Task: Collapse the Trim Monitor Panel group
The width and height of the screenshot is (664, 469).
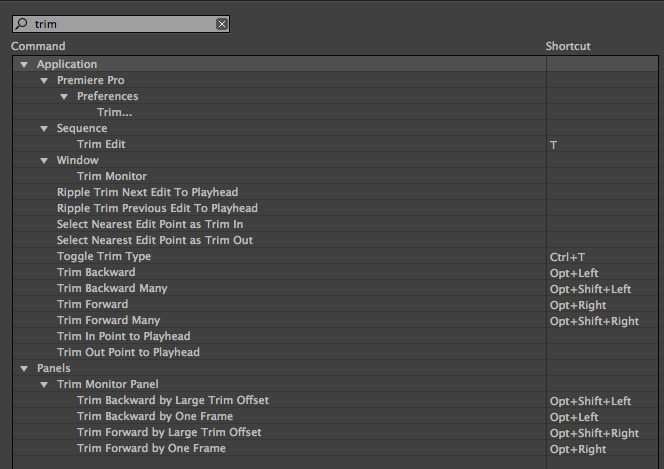Action: [45, 385]
